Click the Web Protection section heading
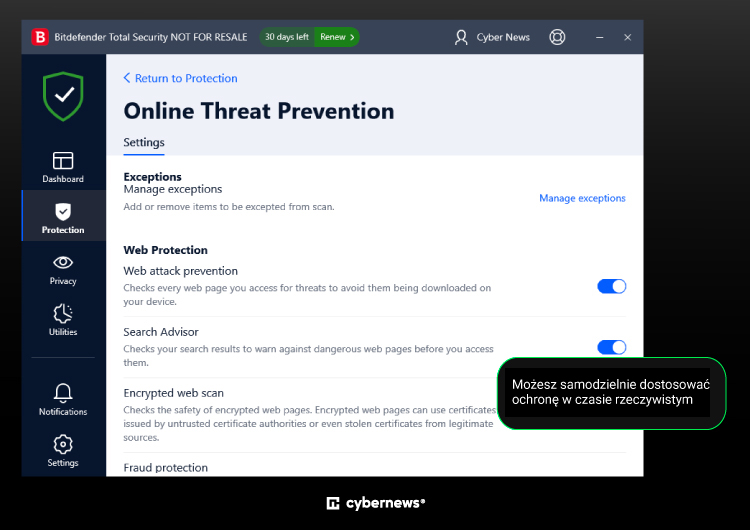 (165, 250)
